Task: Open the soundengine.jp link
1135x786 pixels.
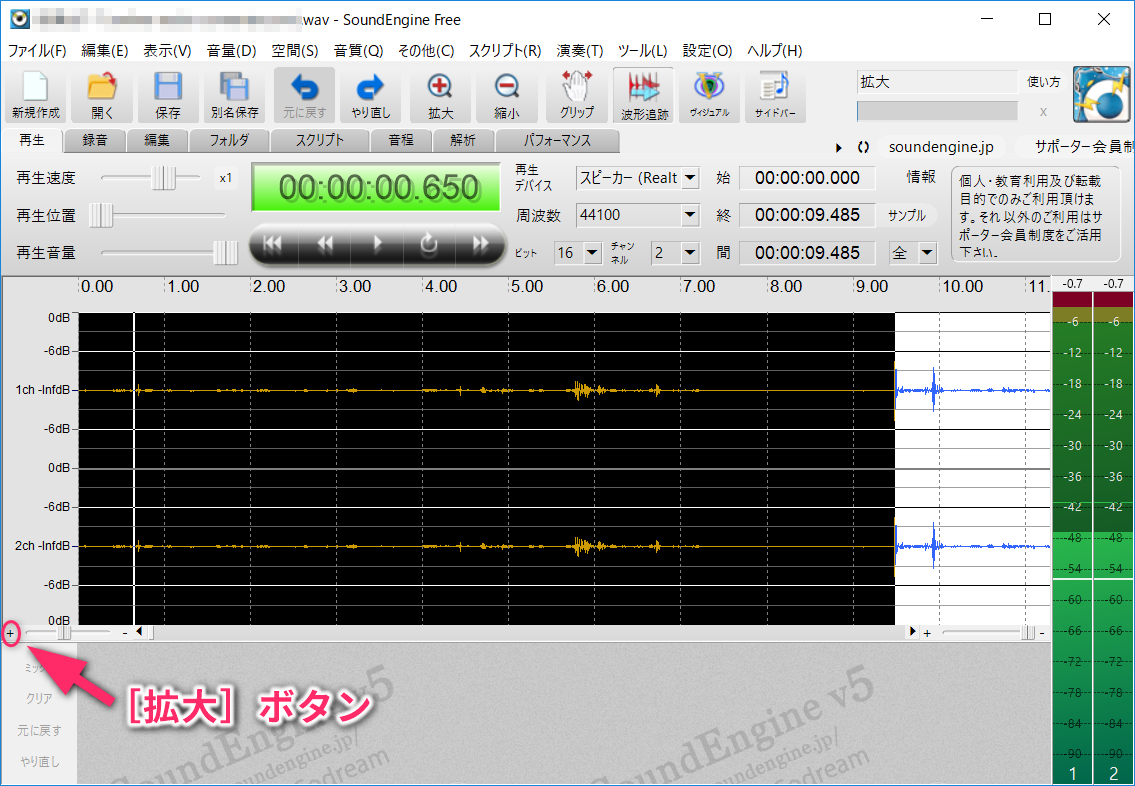Action: (x=942, y=147)
